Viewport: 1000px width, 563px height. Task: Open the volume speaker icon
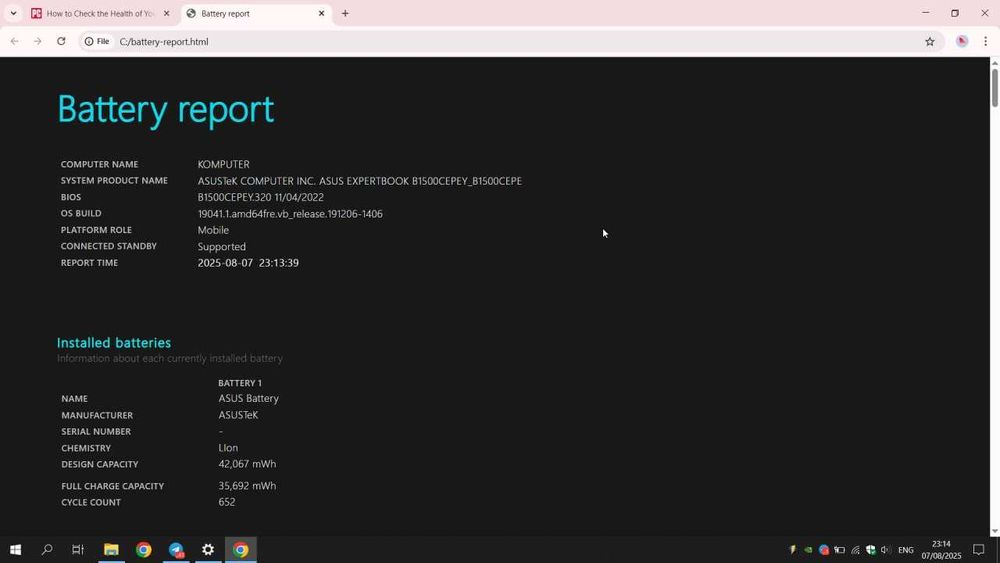tap(885, 550)
